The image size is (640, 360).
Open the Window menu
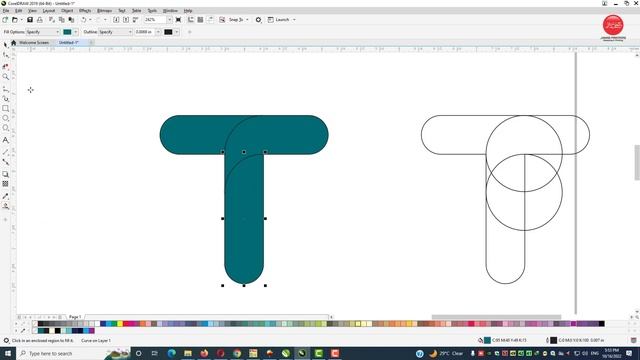[x=170, y=11]
